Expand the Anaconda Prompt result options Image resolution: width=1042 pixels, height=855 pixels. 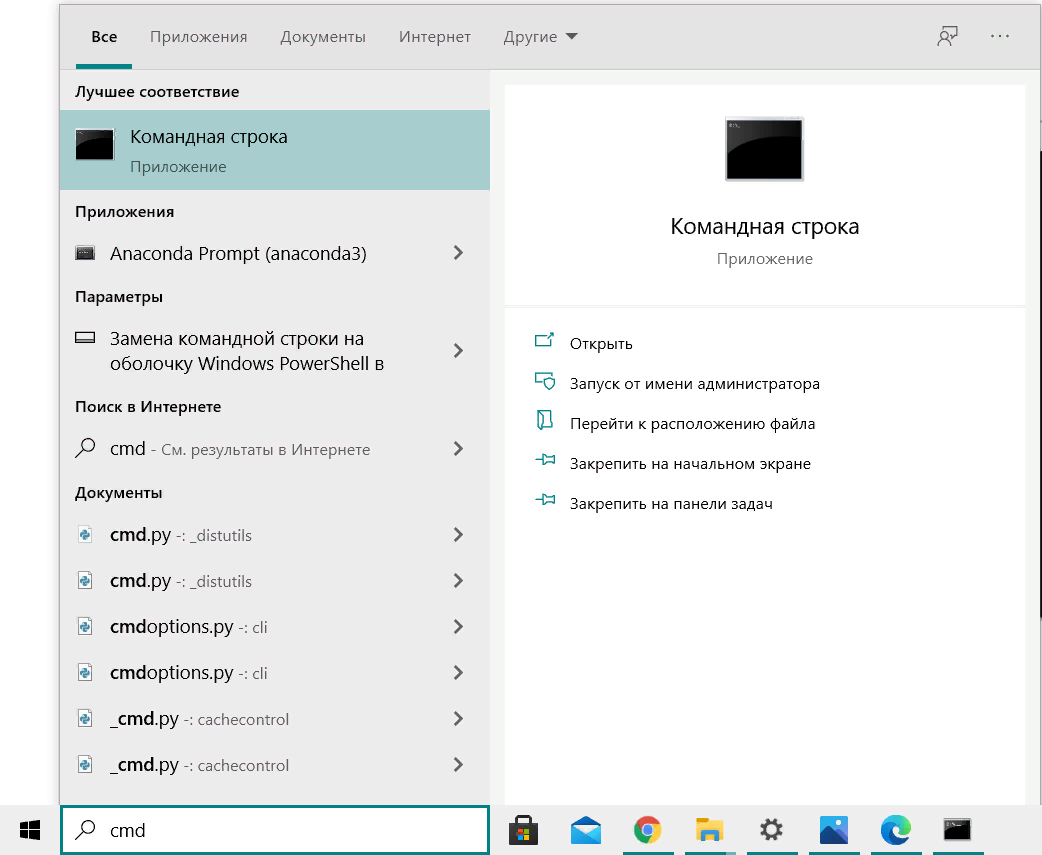click(458, 253)
